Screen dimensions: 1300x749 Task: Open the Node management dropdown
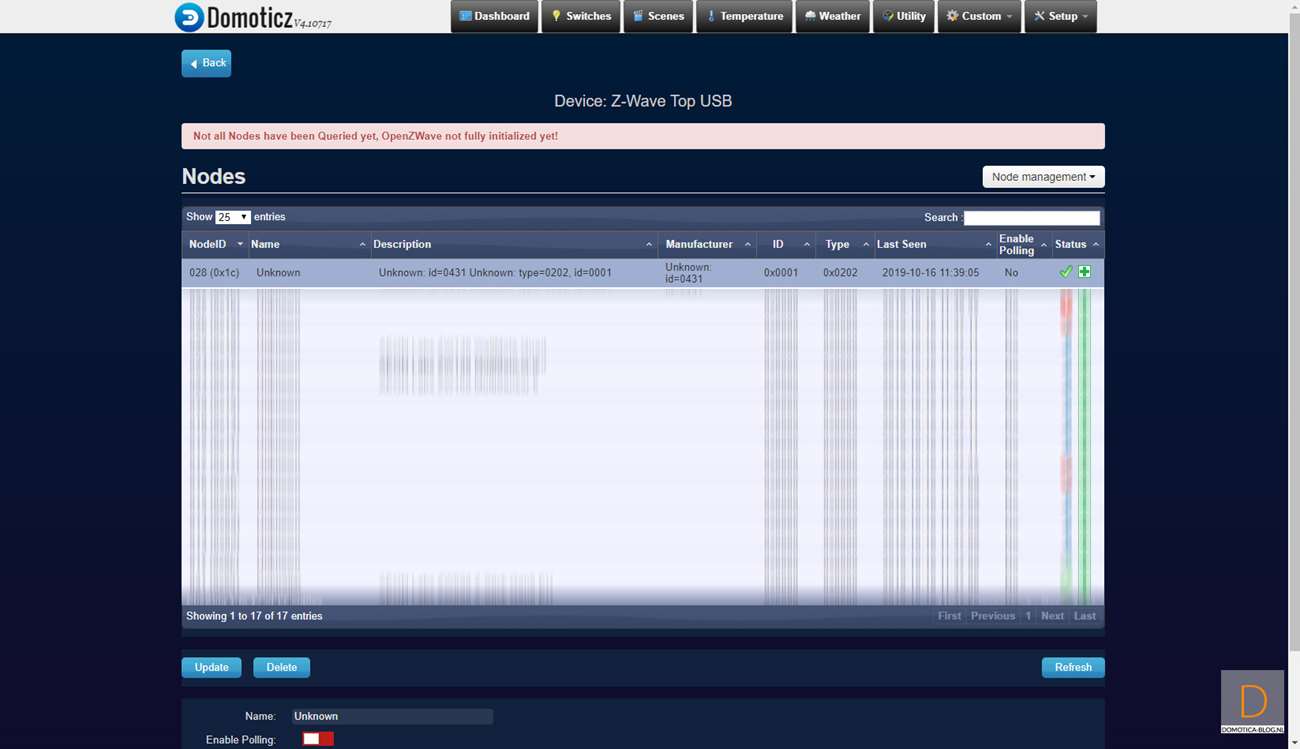(x=1043, y=177)
